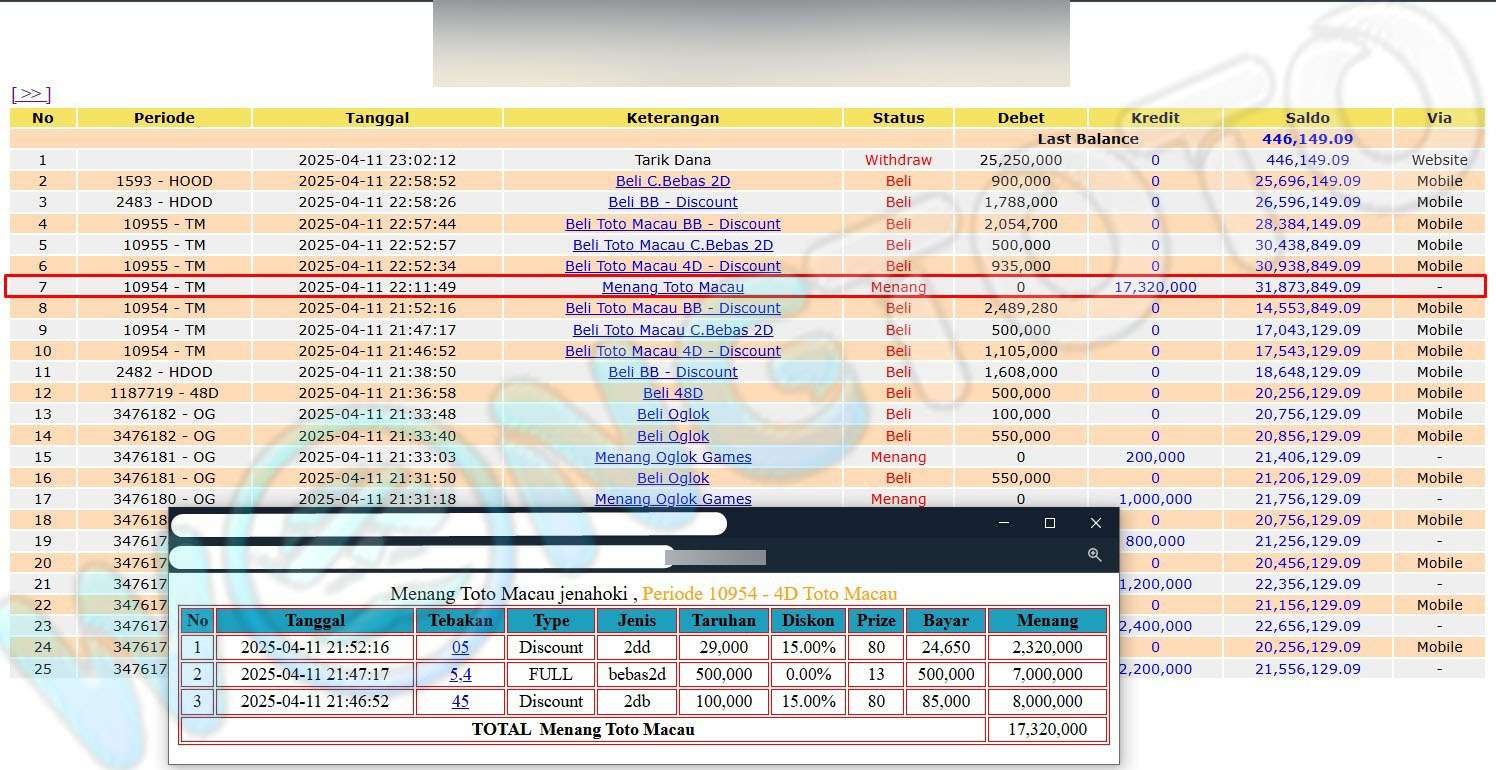Minimize the Menang Toto Macau popup window
Screen dimensions: 1496x770
click(1004, 523)
